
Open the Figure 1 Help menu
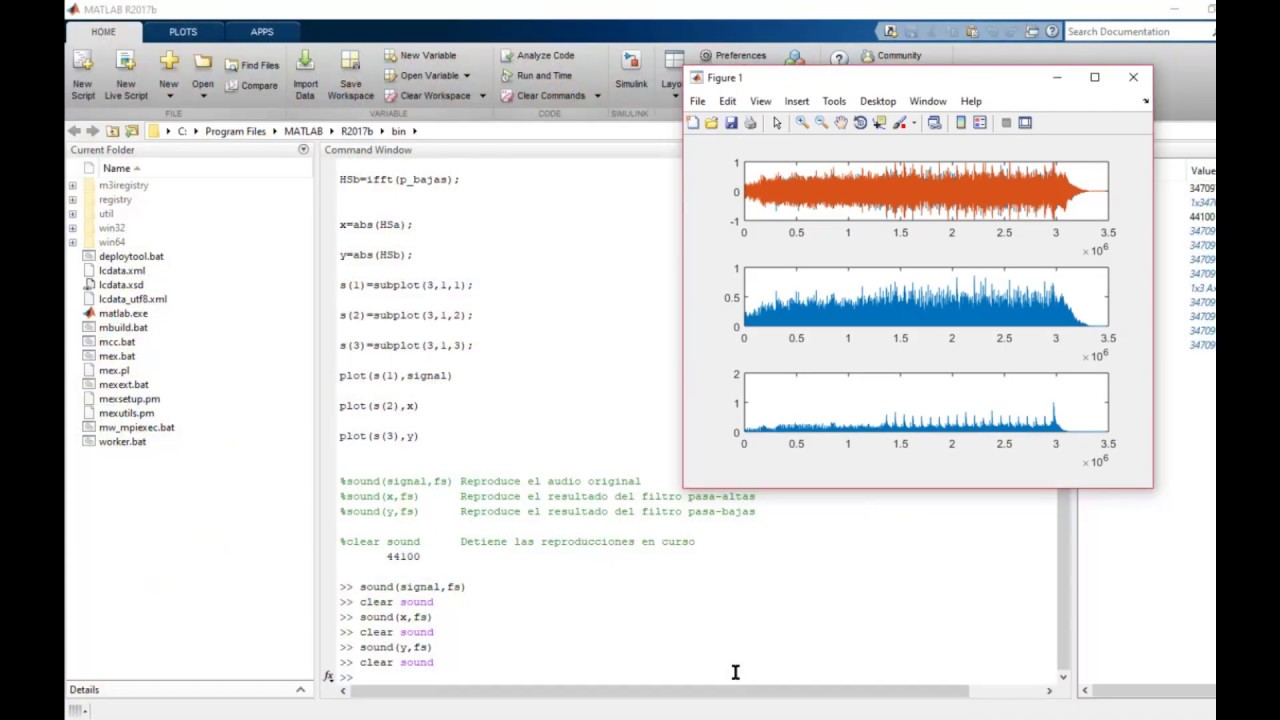click(971, 101)
